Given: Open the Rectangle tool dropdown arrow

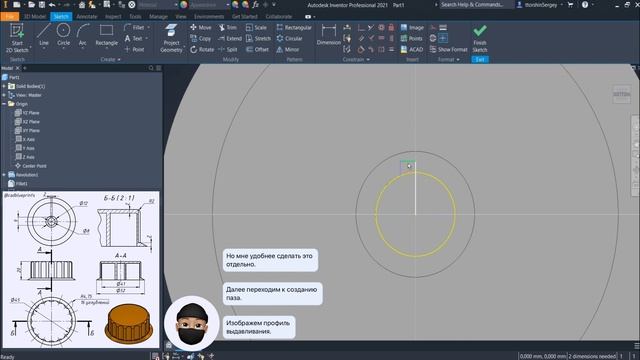Looking at the screenshot, I should 107,48.
